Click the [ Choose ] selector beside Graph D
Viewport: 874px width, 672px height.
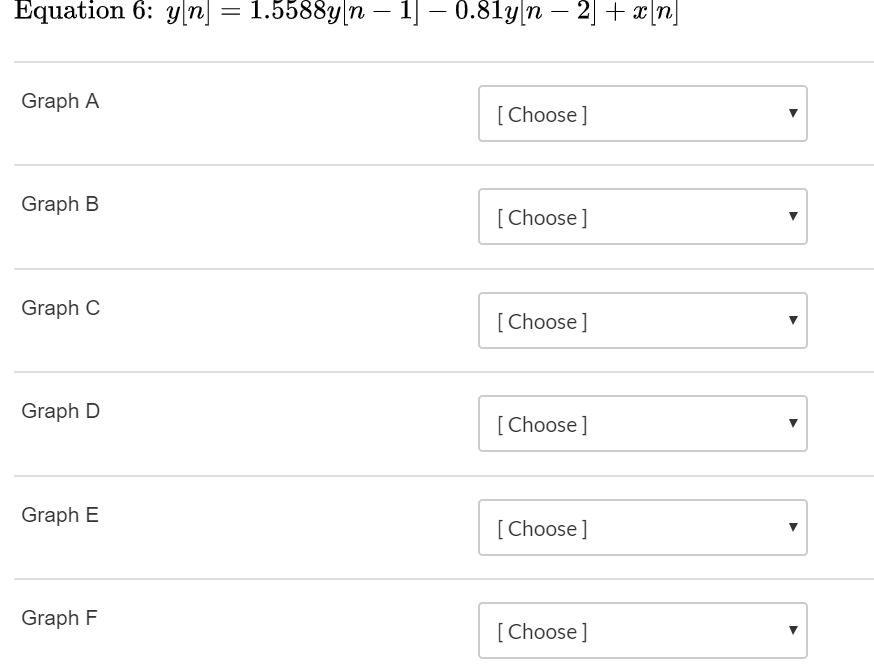(x=643, y=424)
